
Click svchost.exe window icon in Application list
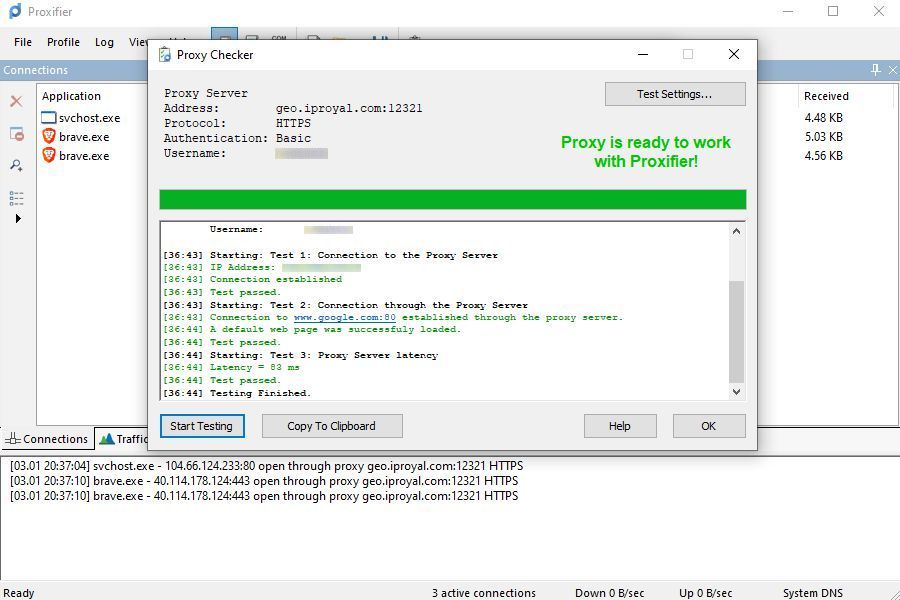(x=49, y=118)
